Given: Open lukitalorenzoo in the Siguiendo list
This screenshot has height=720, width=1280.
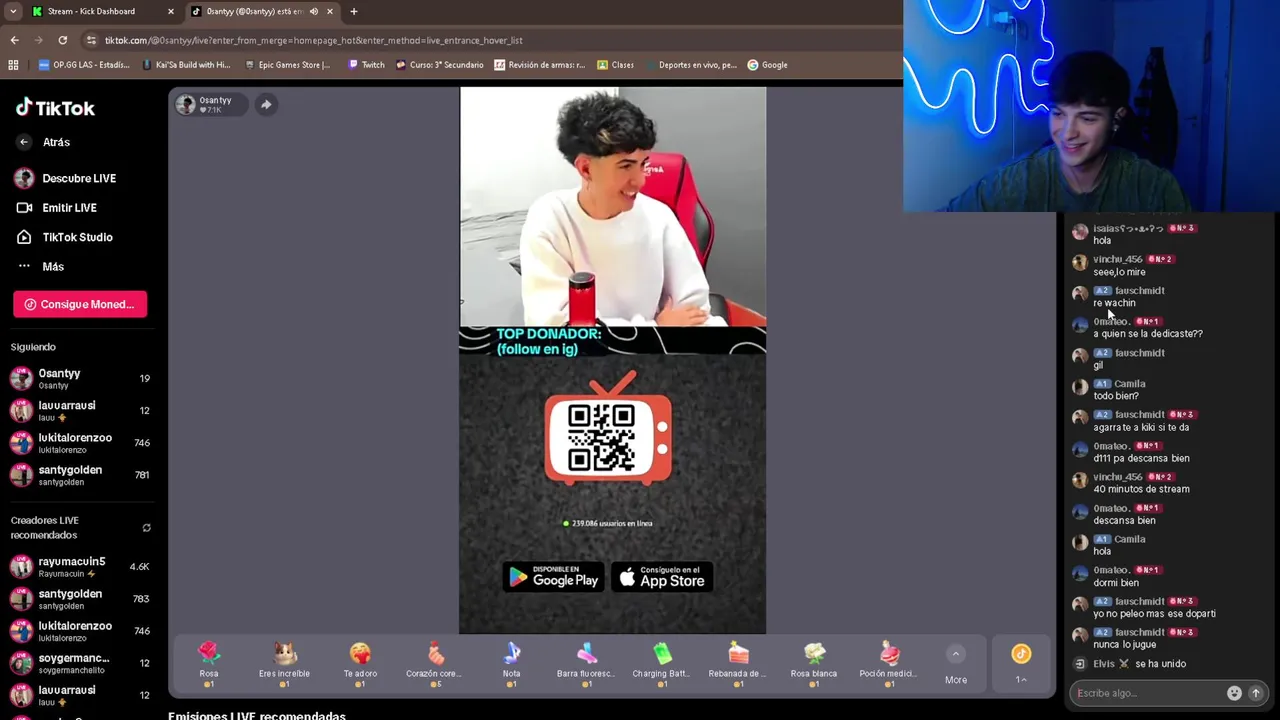Looking at the screenshot, I should click(78, 443).
